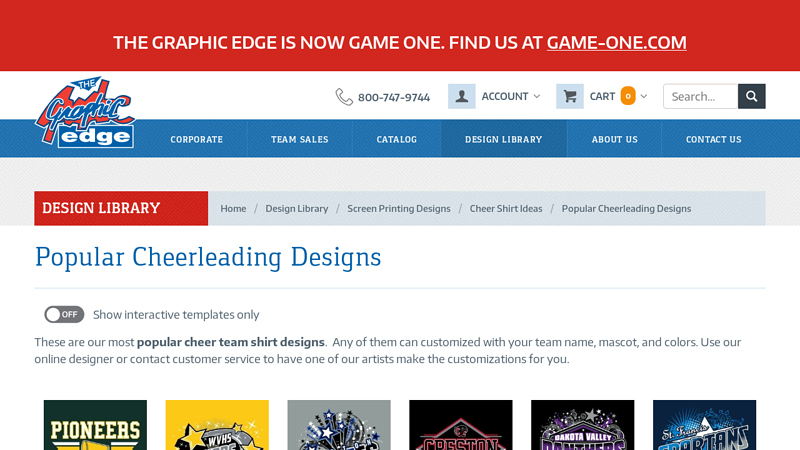Click the shopping cart icon

pos(570,96)
